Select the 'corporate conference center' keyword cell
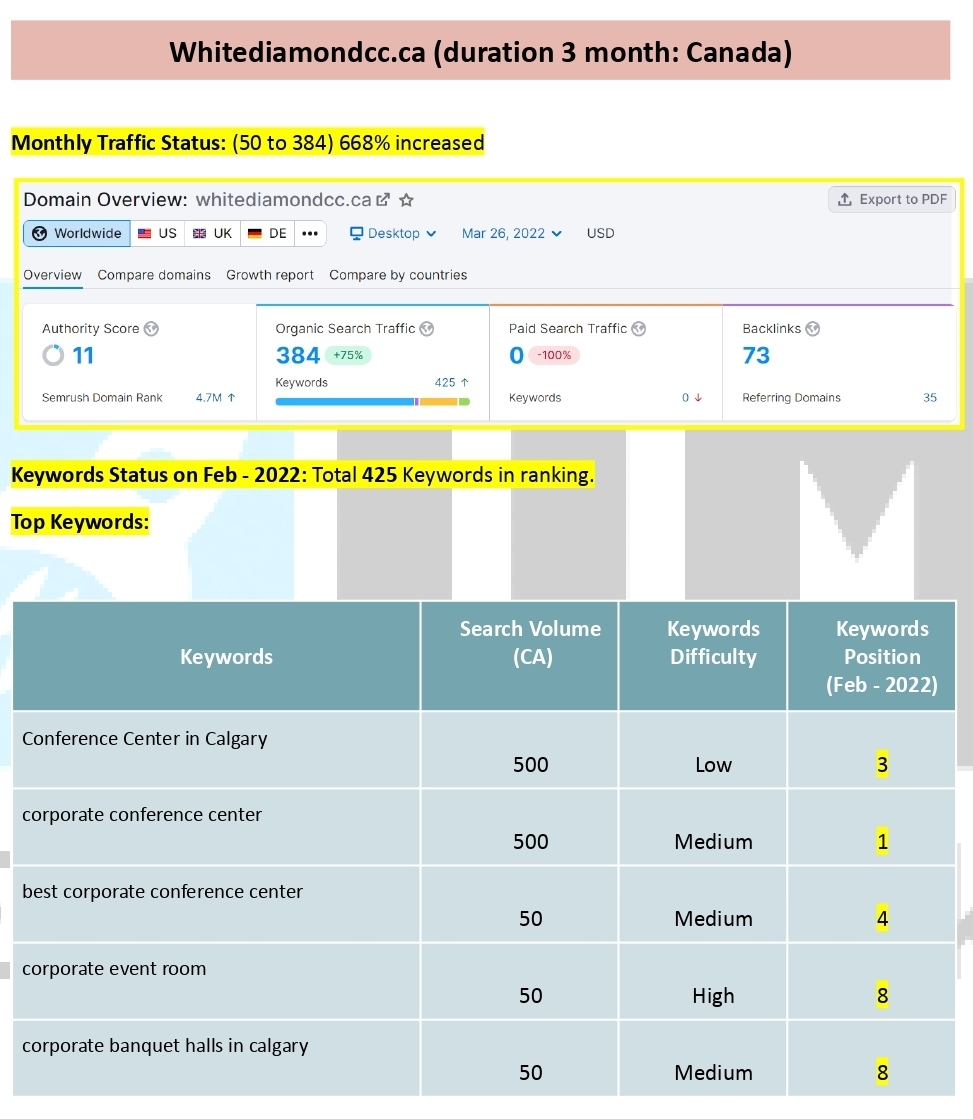This screenshot has height=1119, width=973. [x=216, y=826]
